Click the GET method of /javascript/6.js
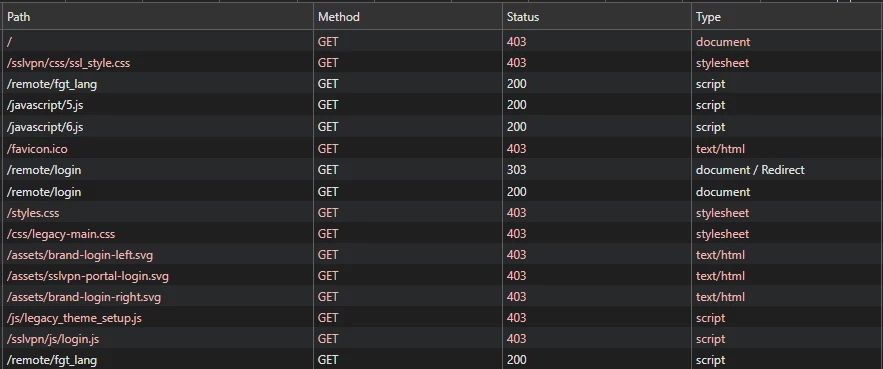Screen dimensions: 883x369 (328, 127)
